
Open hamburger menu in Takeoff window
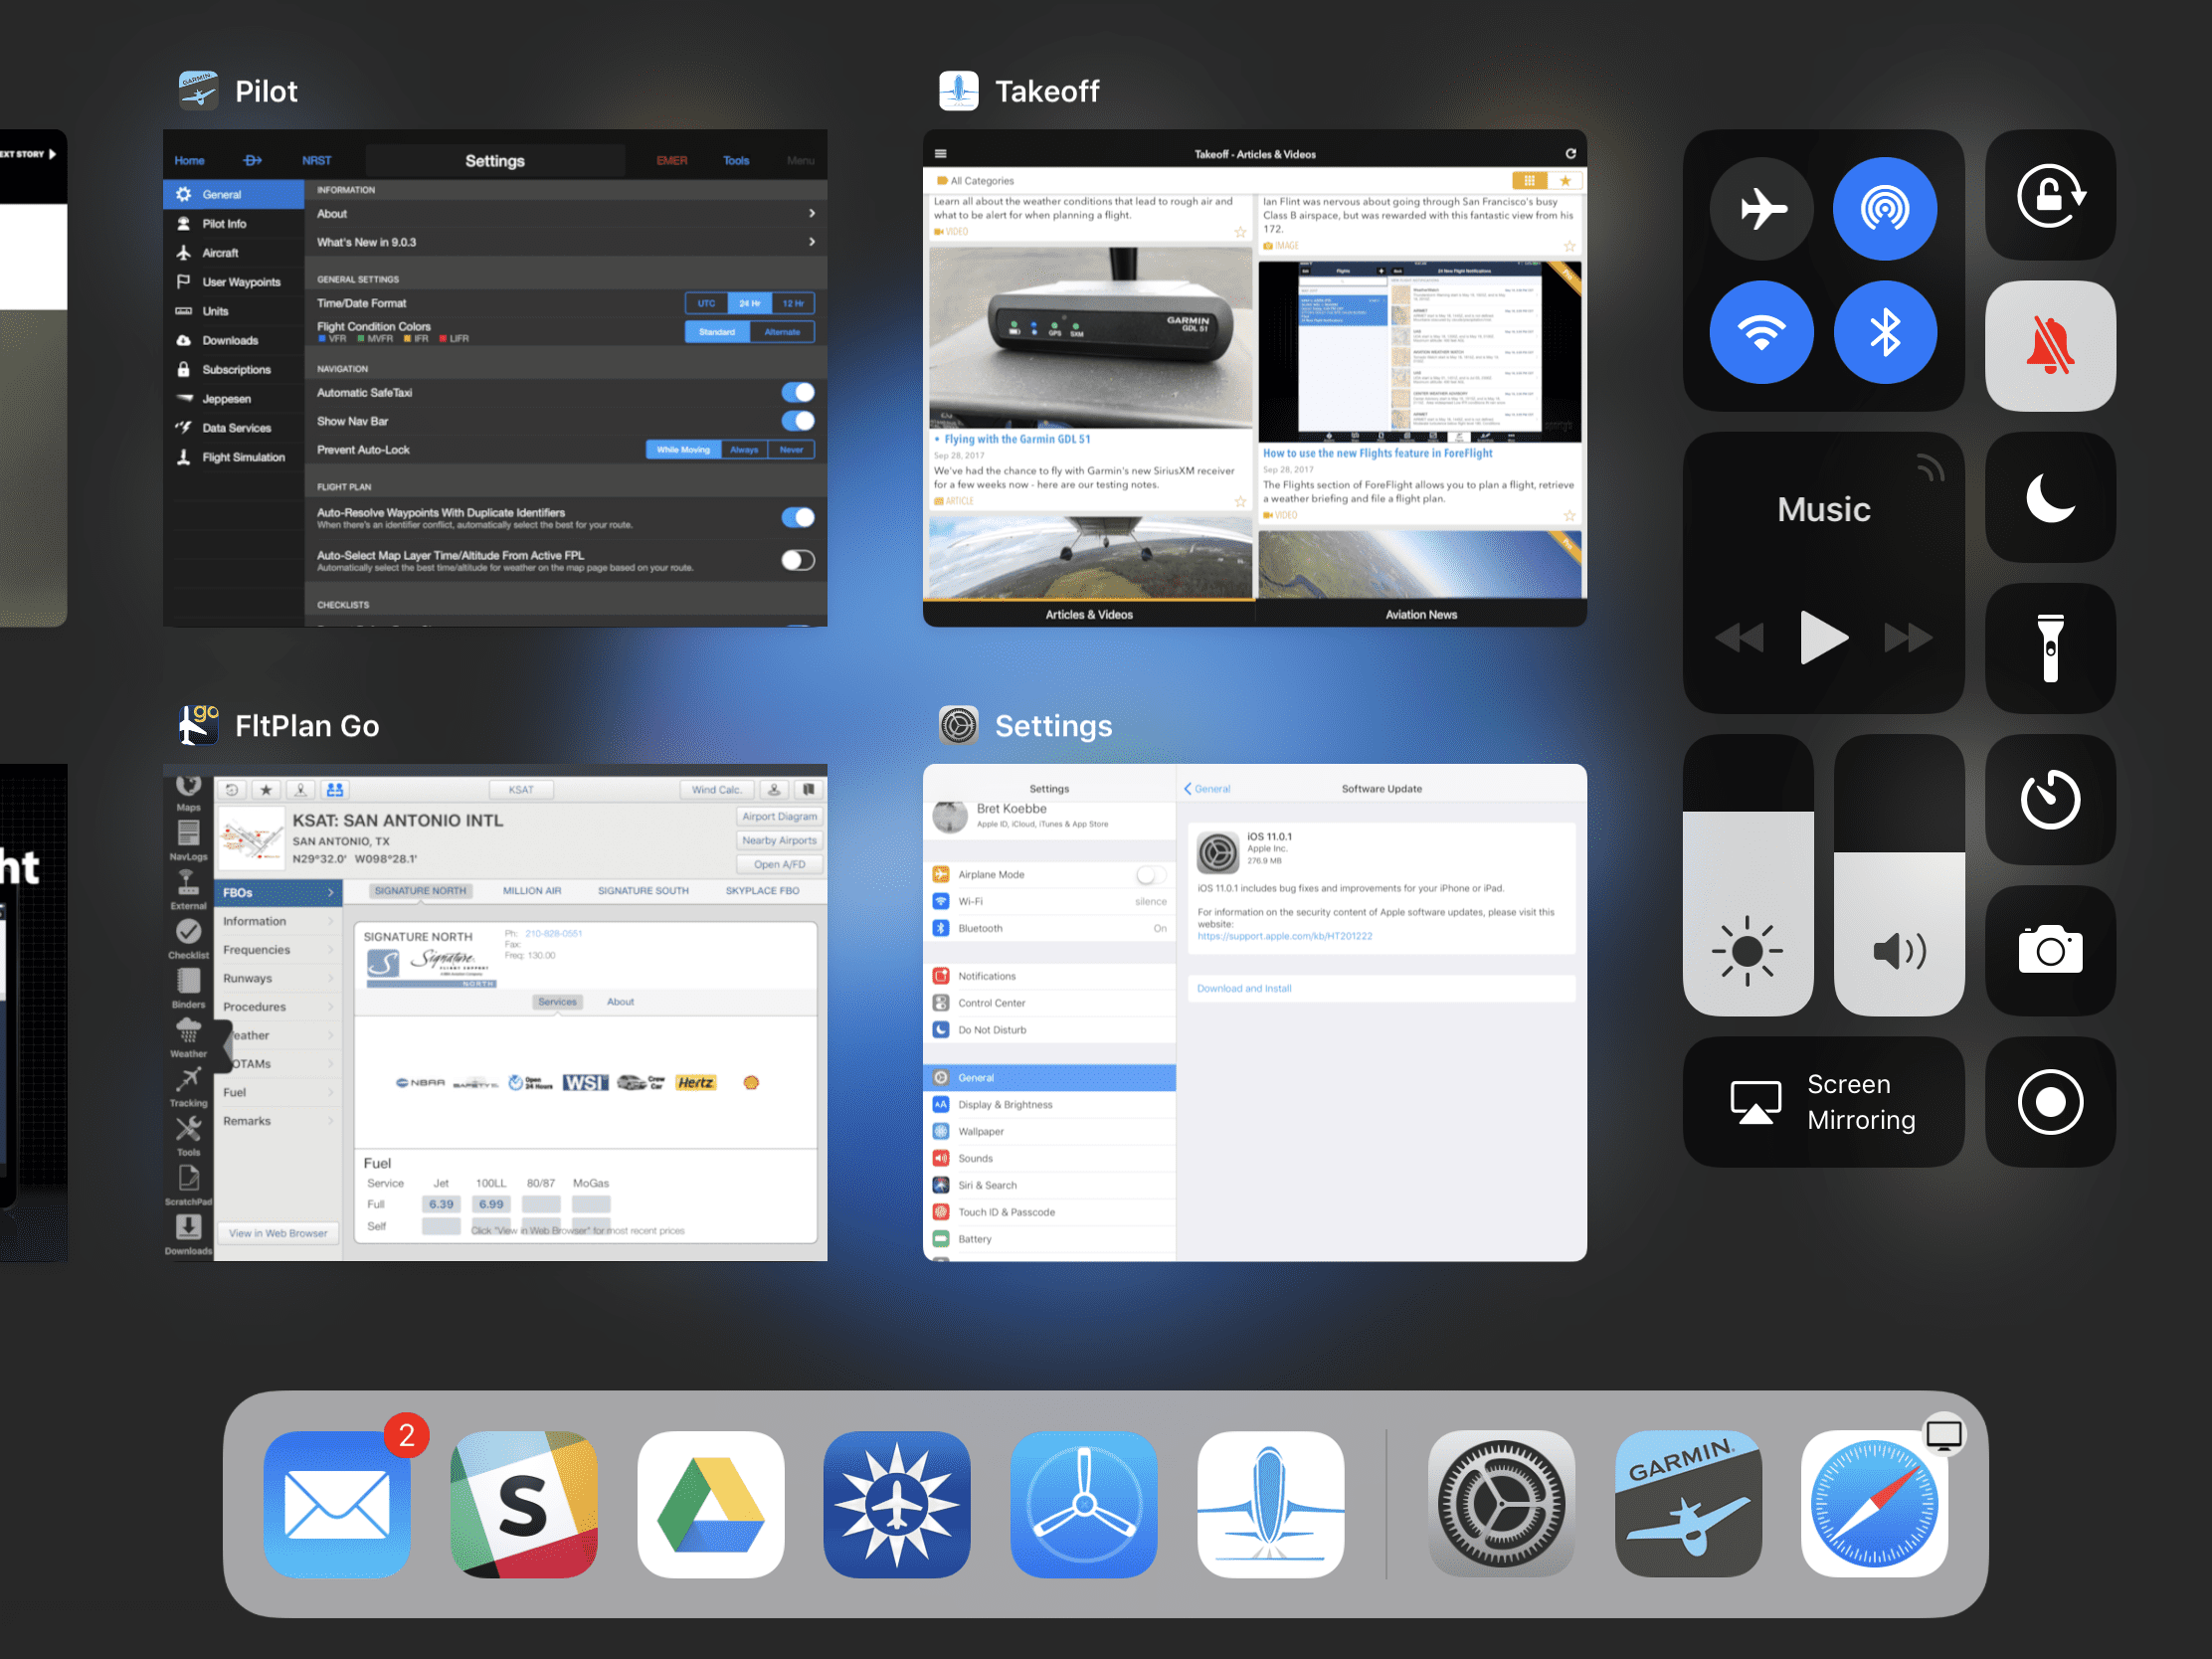pyautogui.click(x=940, y=154)
